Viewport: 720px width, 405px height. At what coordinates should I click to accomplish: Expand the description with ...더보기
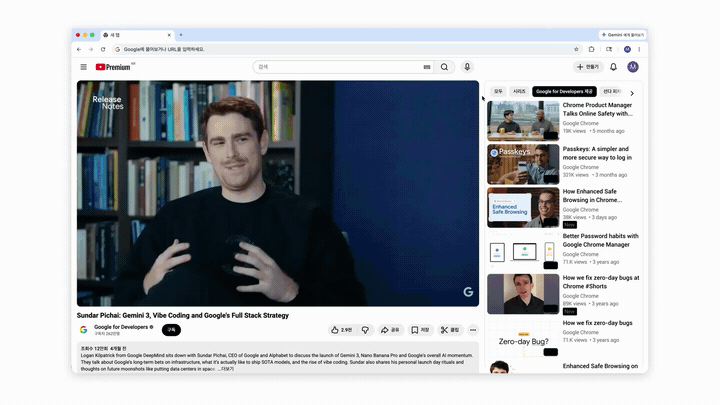point(225,369)
